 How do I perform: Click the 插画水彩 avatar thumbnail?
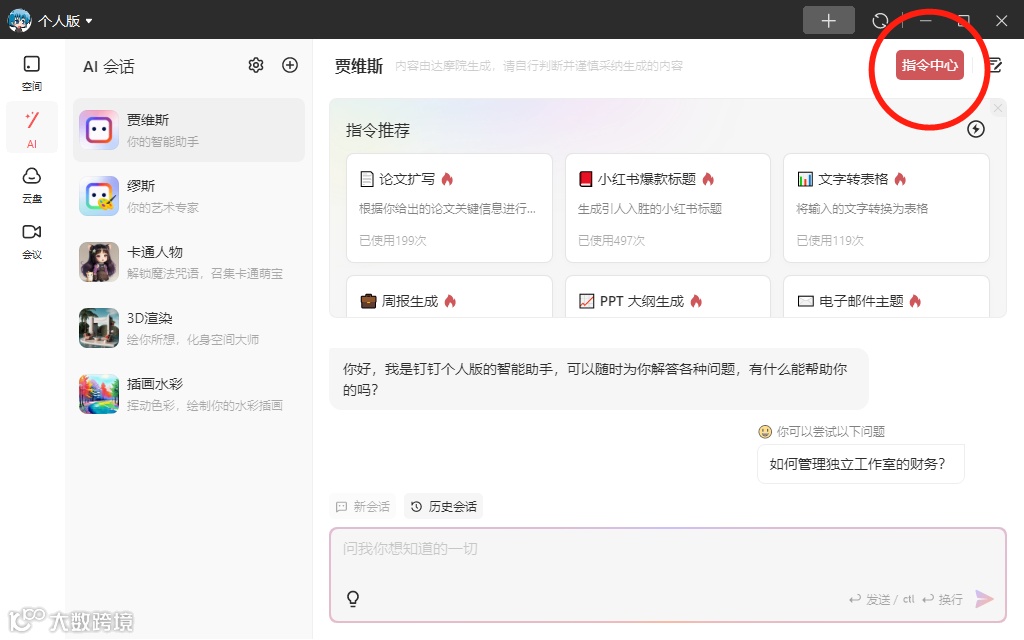[99, 394]
